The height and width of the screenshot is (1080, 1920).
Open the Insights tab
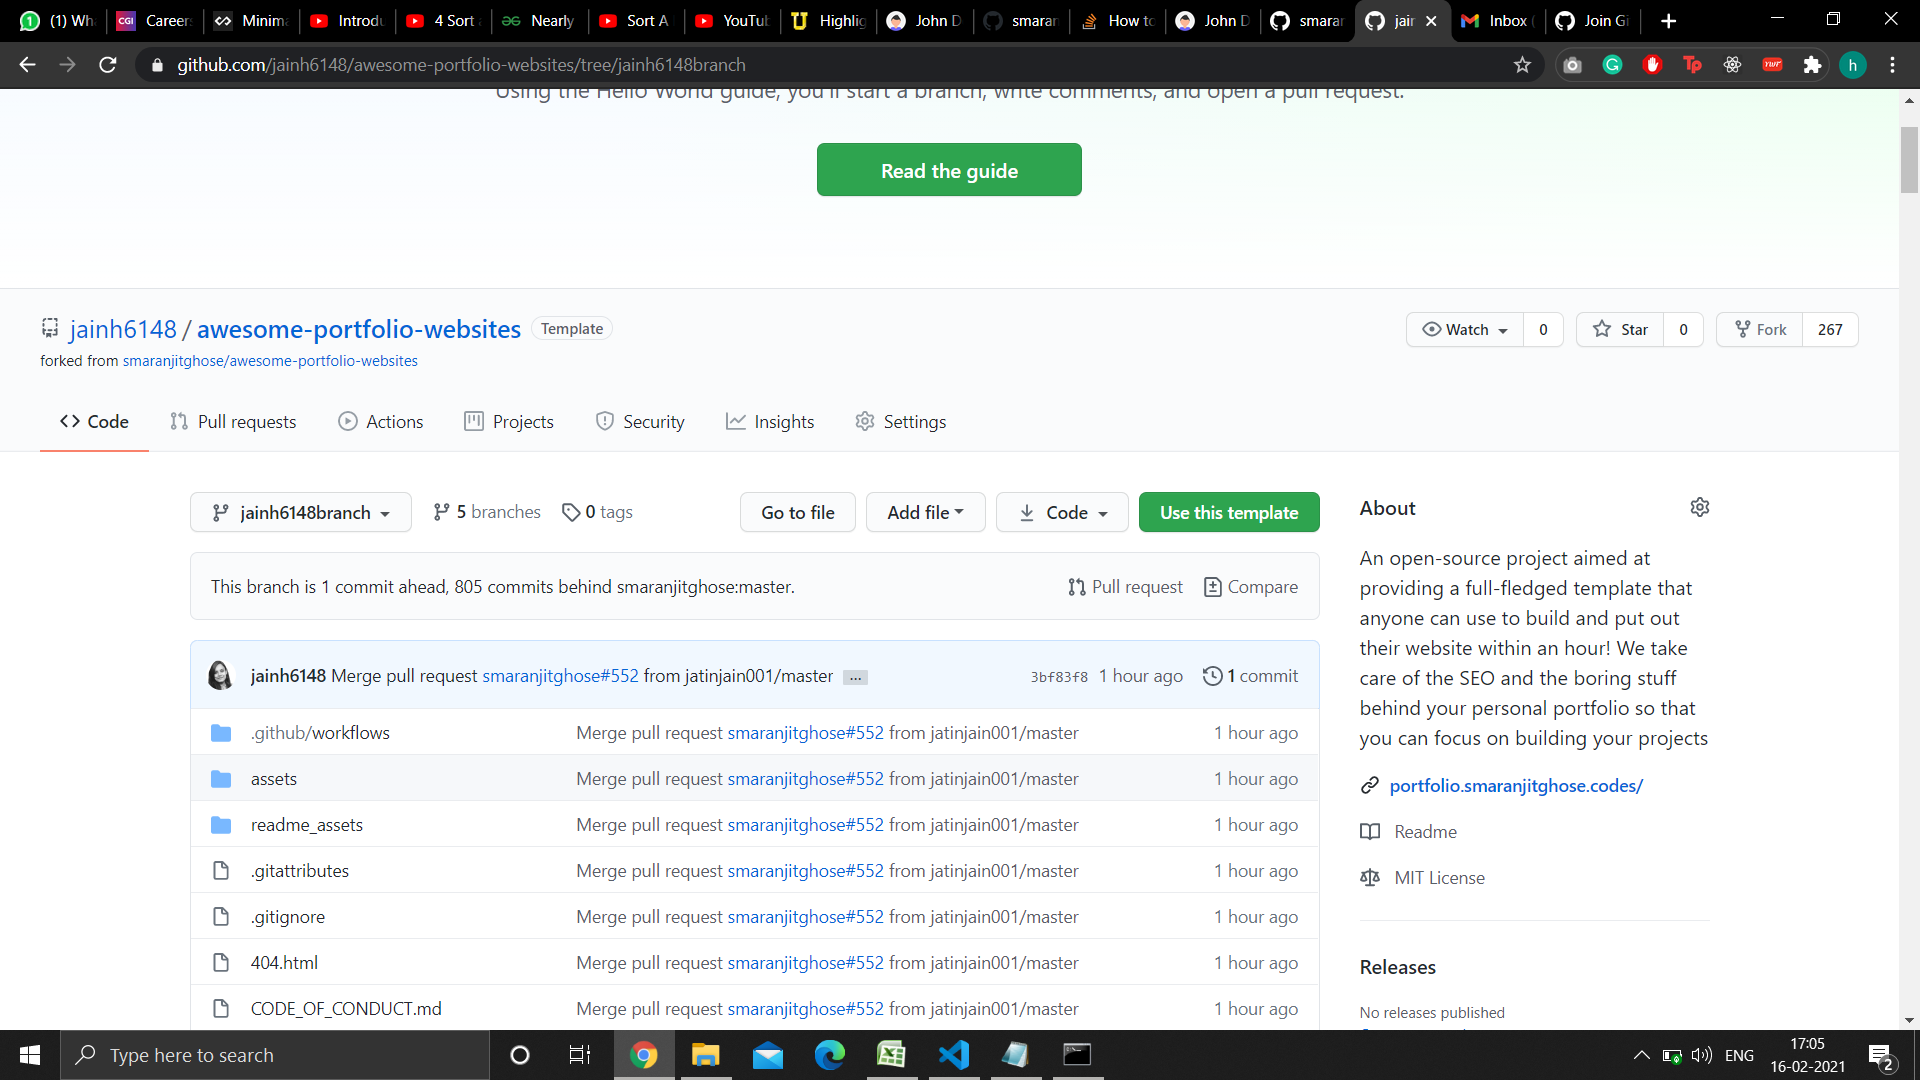770,421
